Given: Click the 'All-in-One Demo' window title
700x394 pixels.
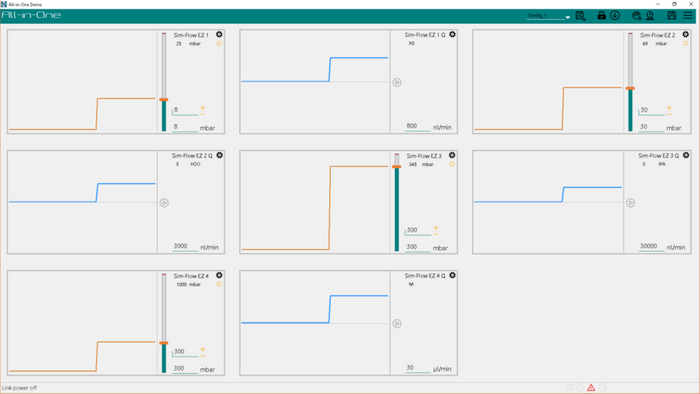Looking at the screenshot, I should pyautogui.click(x=25, y=4).
